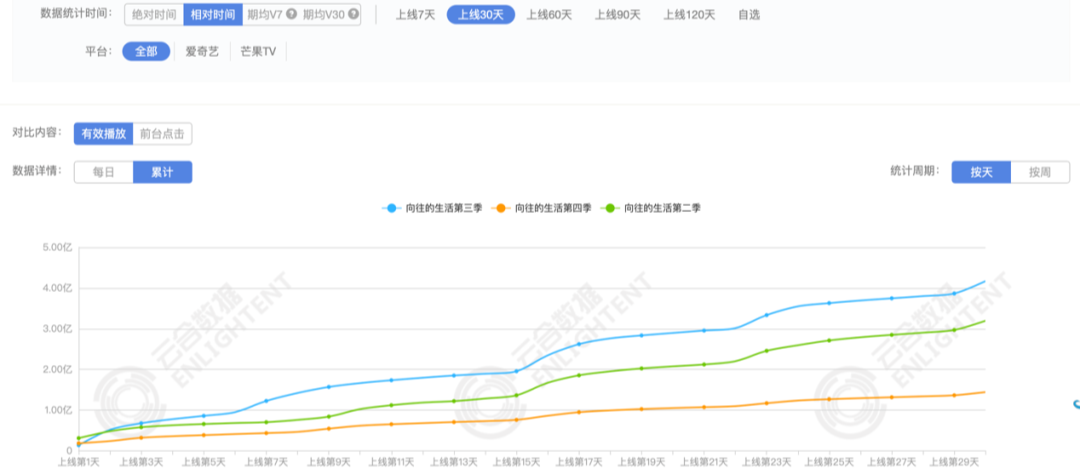The height and width of the screenshot is (471, 1080).
Task: Click y-axis label 1.00亿
Action: [x=57, y=410]
